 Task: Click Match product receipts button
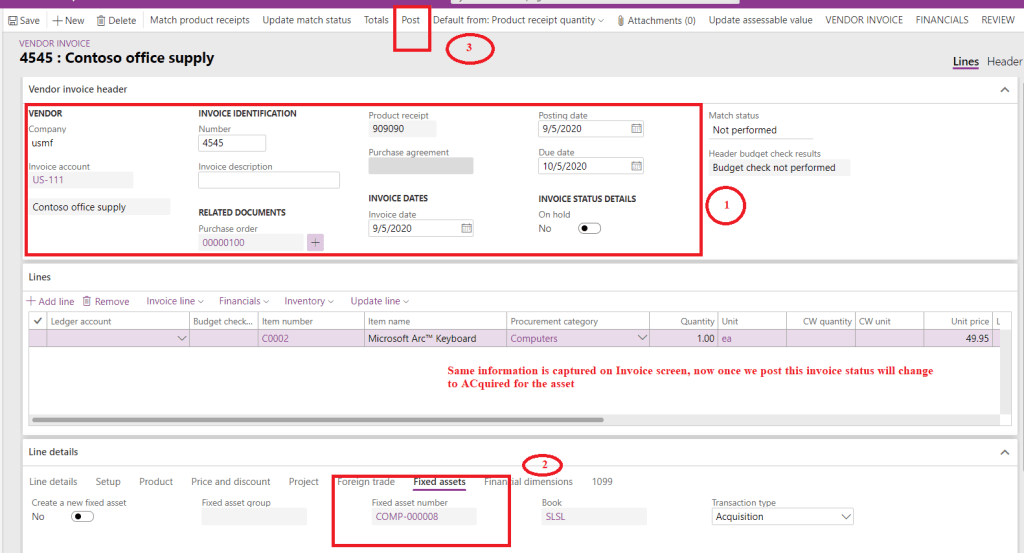click(200, 20)
